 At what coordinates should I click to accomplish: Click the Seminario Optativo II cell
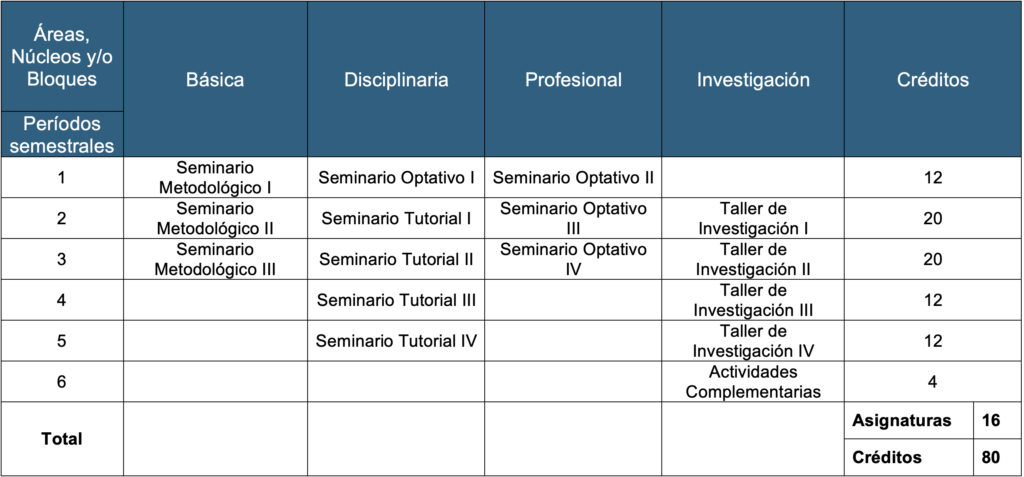pos(573,177)
